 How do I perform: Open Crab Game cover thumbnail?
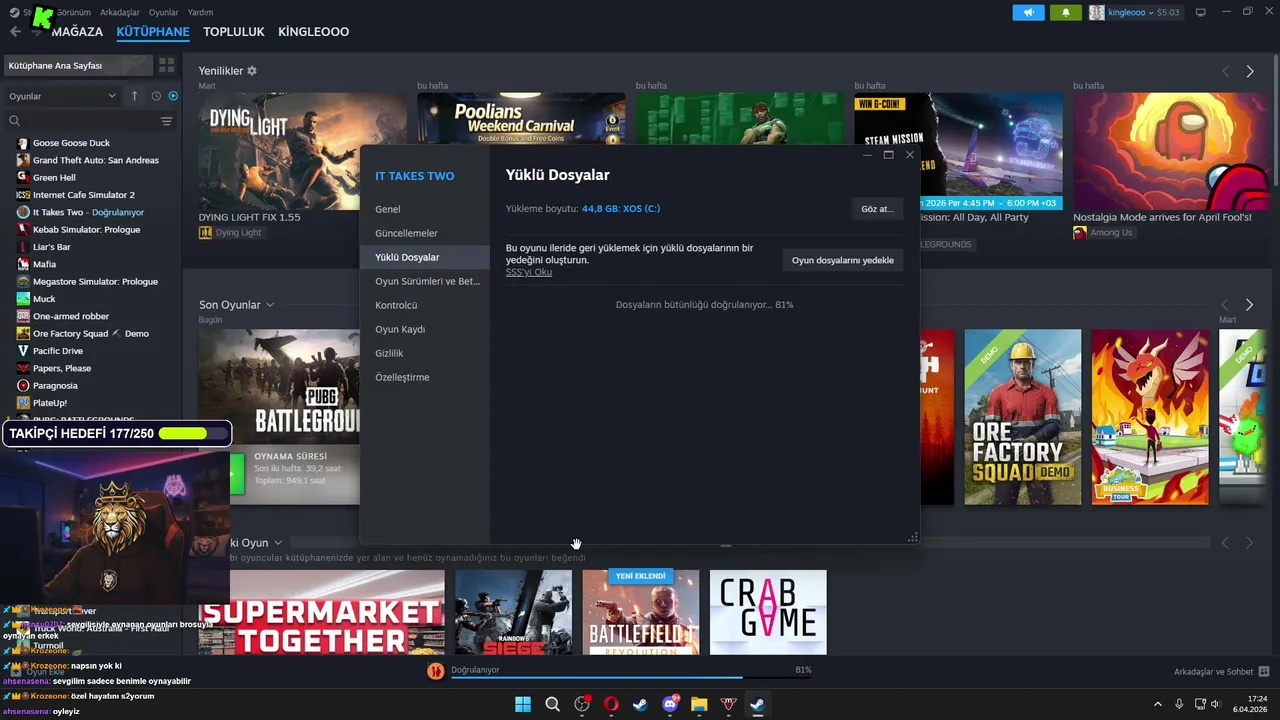(x=768, y=612)
